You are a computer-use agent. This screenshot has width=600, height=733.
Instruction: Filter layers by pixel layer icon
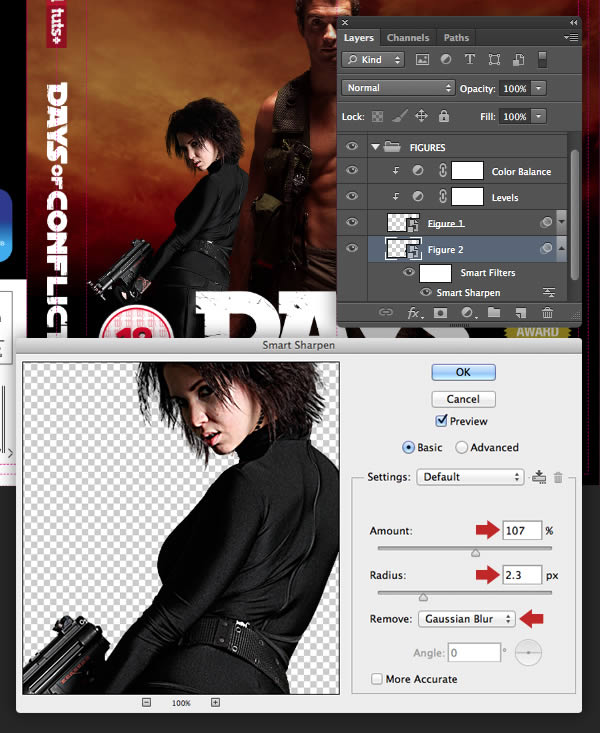click(422, 59)
